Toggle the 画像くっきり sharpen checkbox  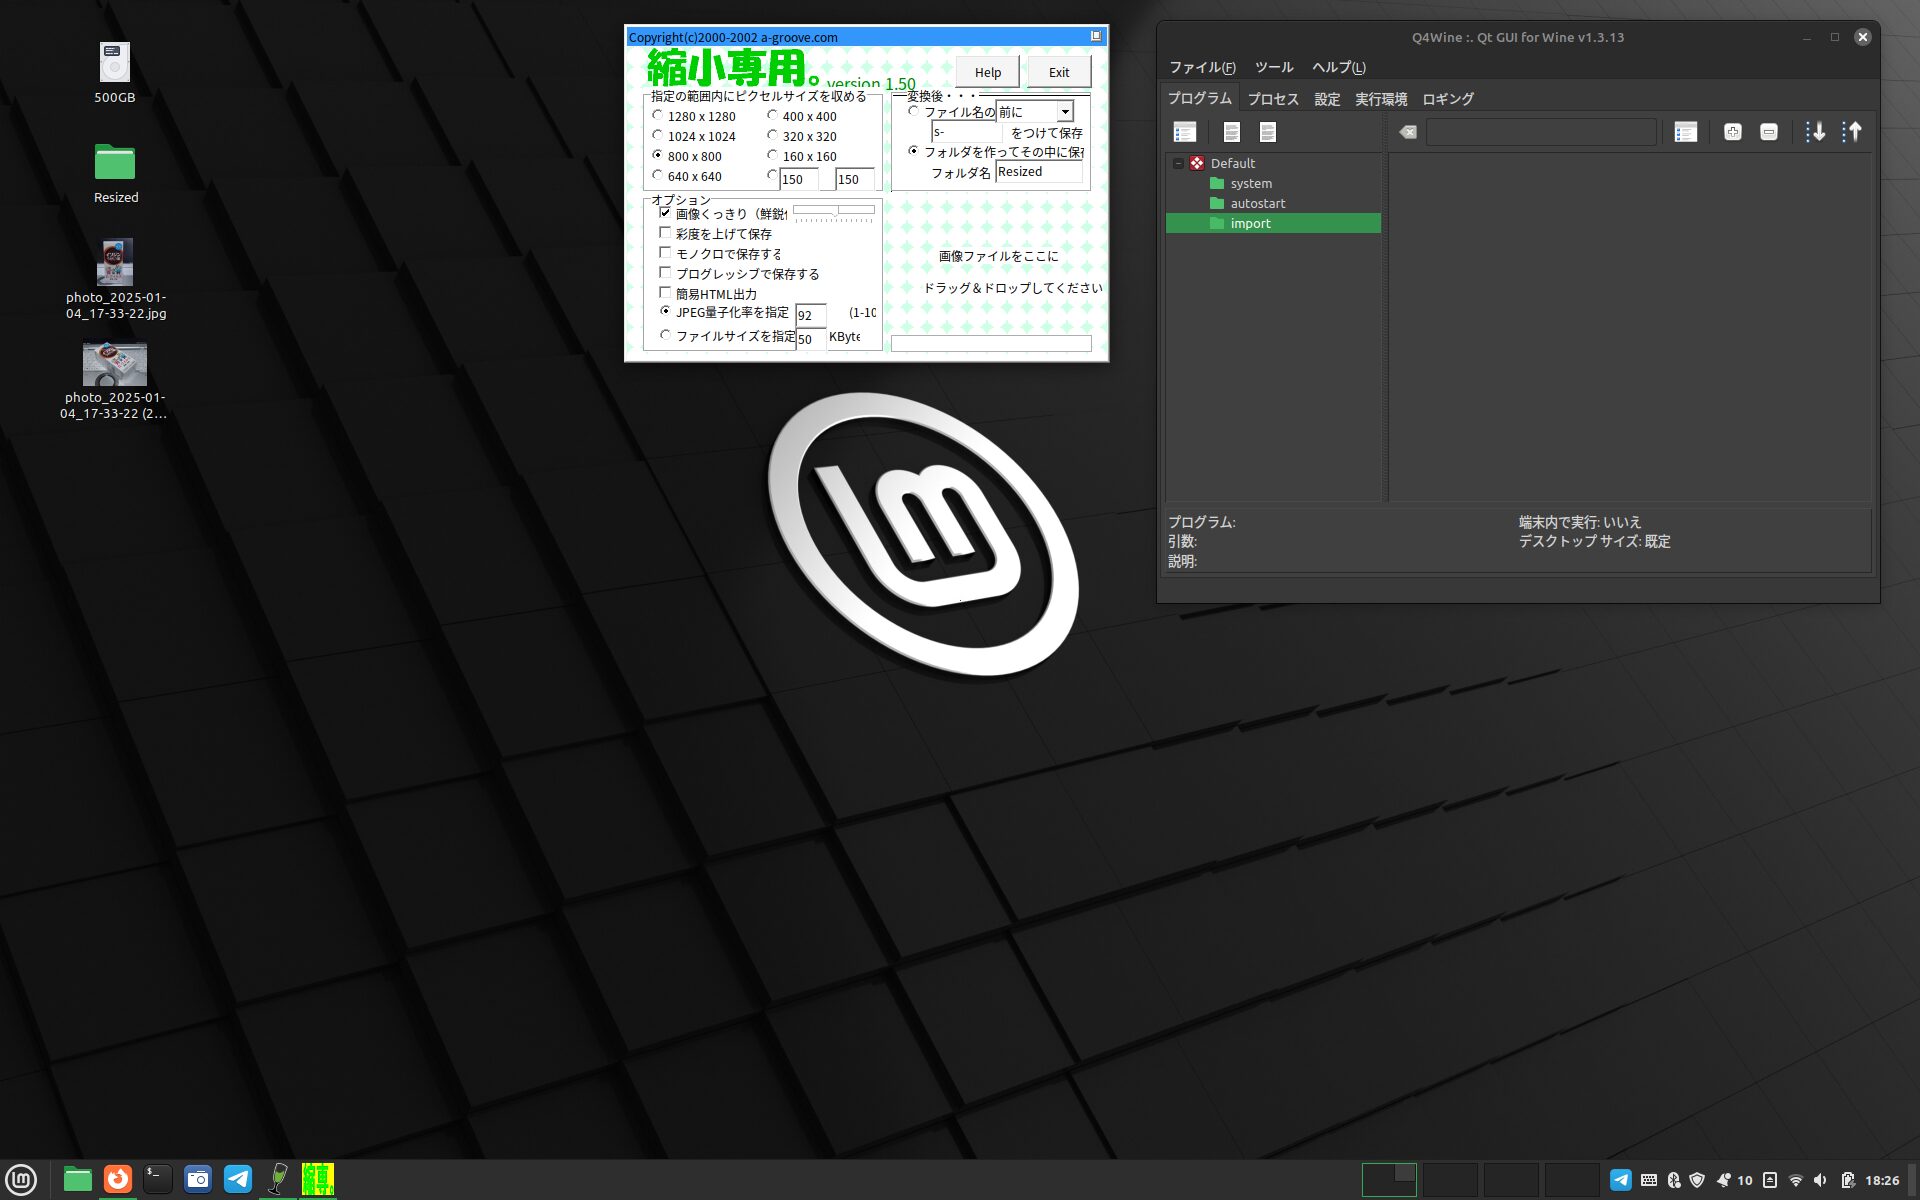tap(665, 213)
